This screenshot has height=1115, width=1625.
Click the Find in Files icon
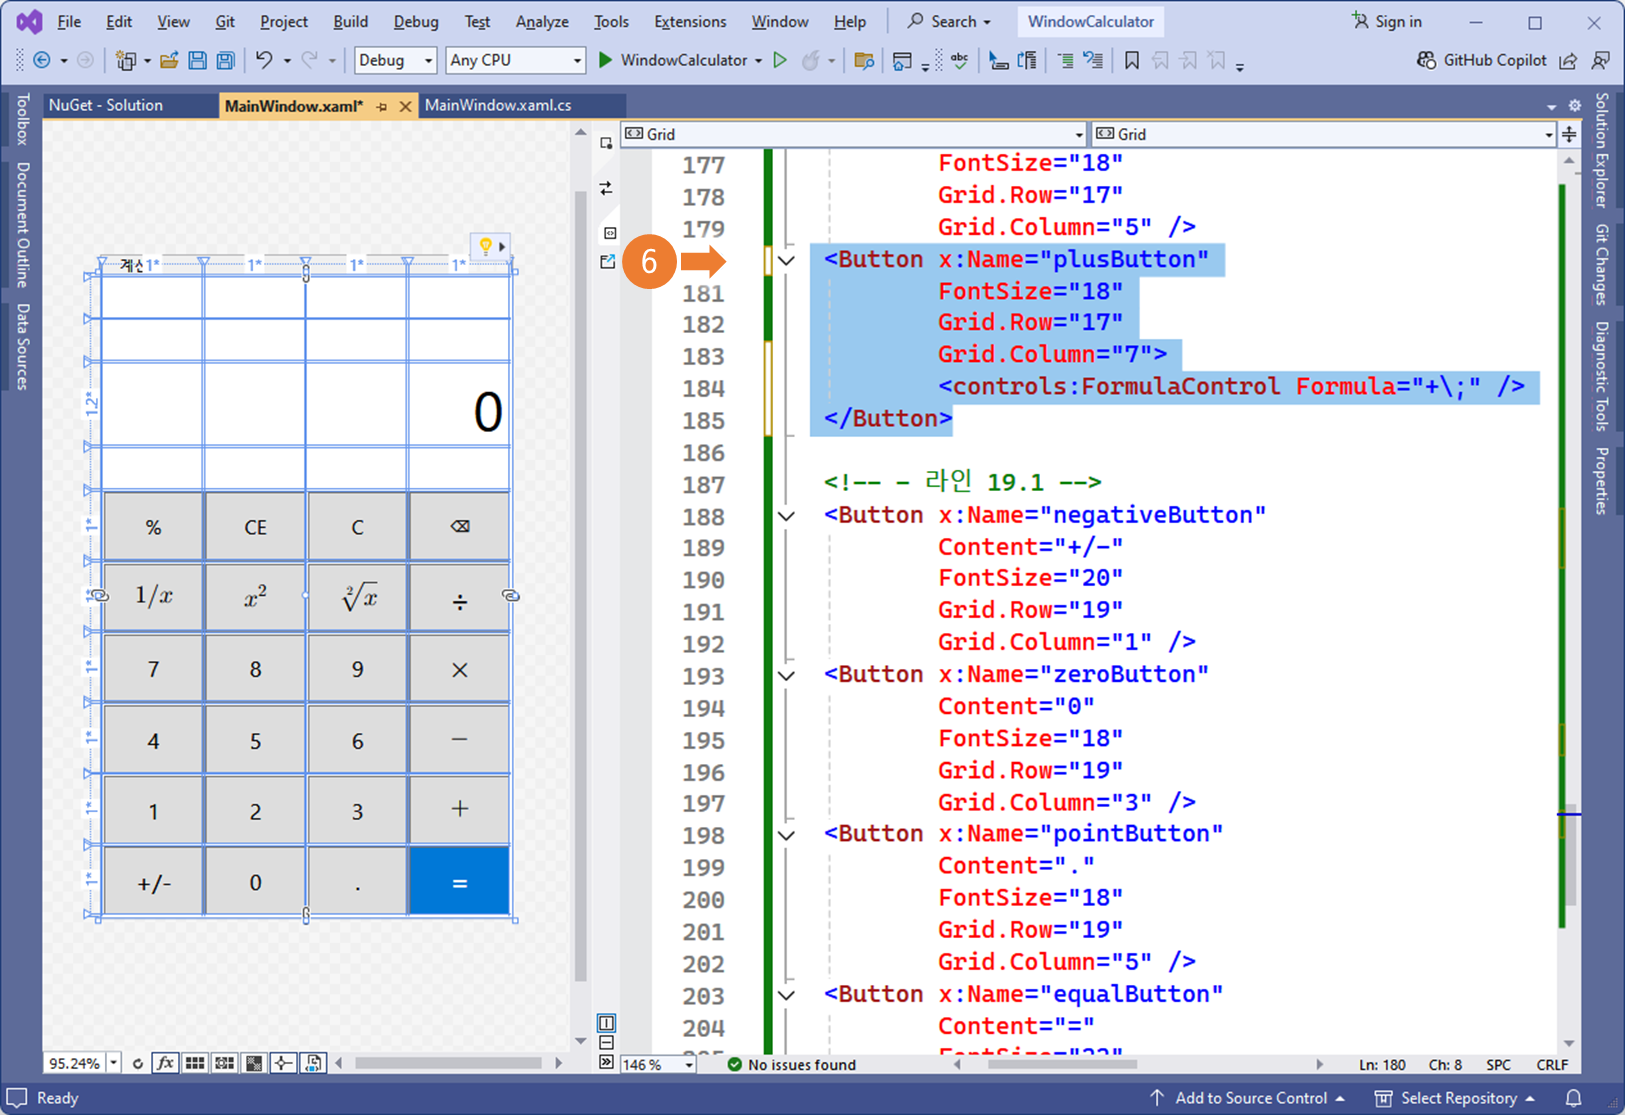point(864,61)
